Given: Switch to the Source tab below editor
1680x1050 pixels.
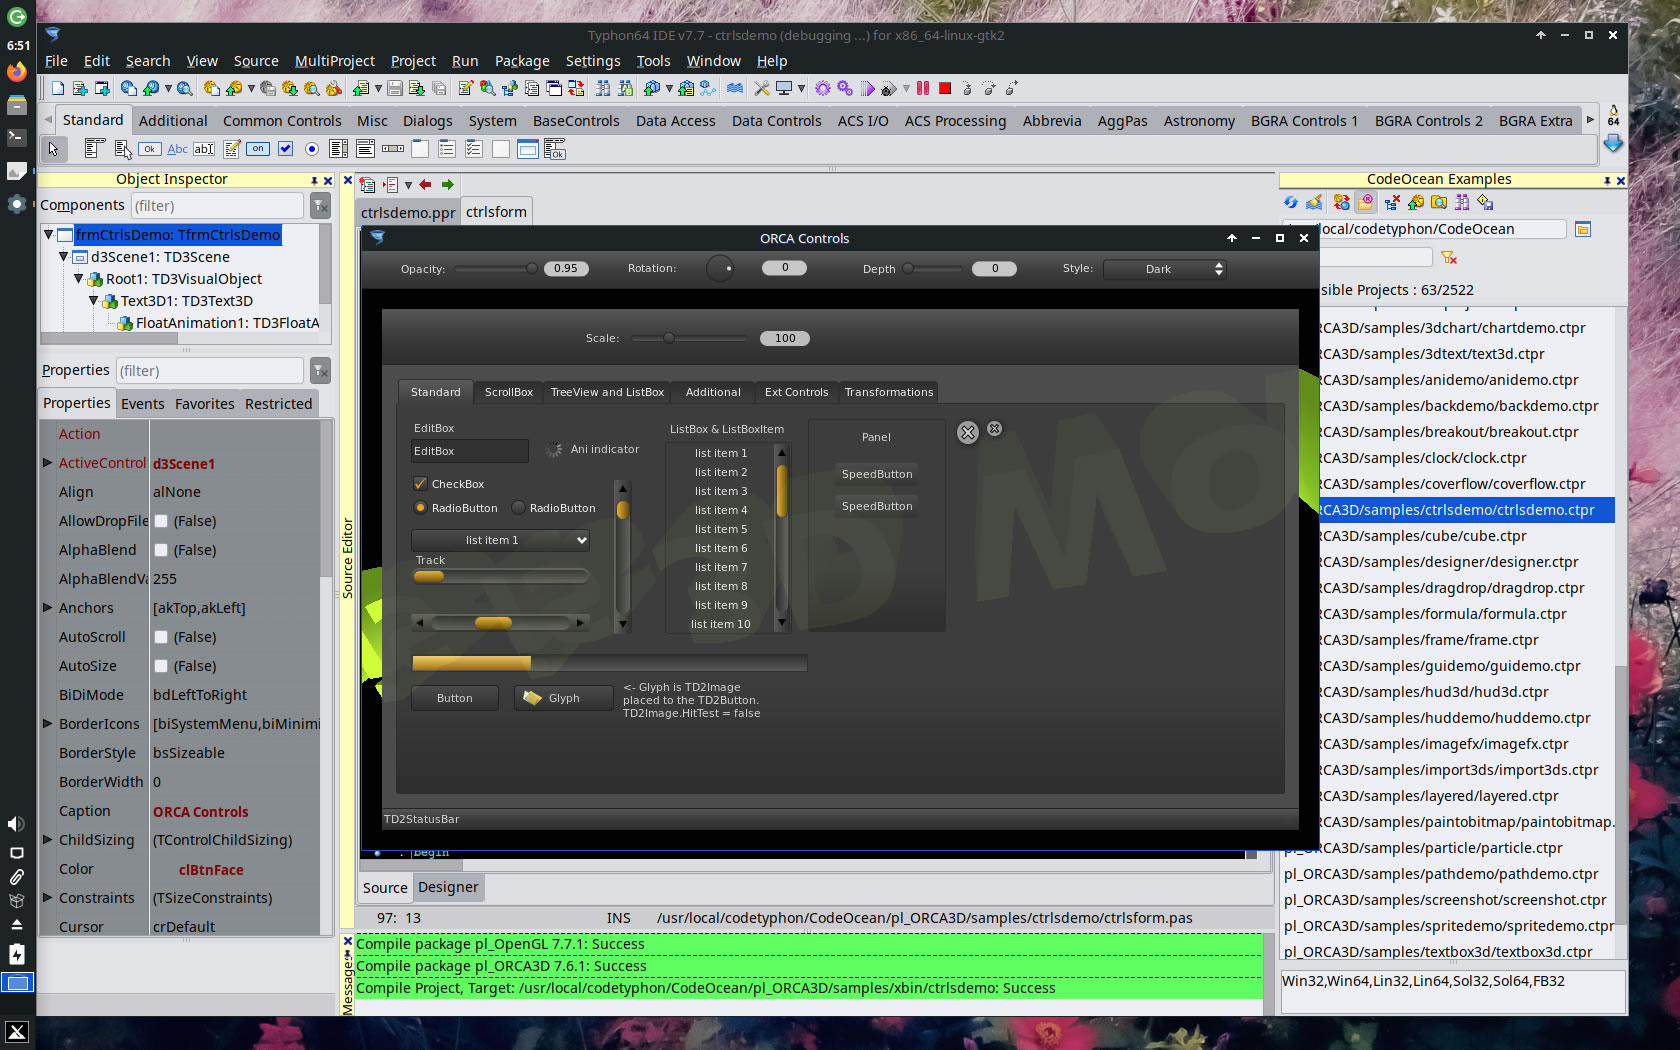Looking at the screenshot, I should pyautogui.click(x=385, y=888).
